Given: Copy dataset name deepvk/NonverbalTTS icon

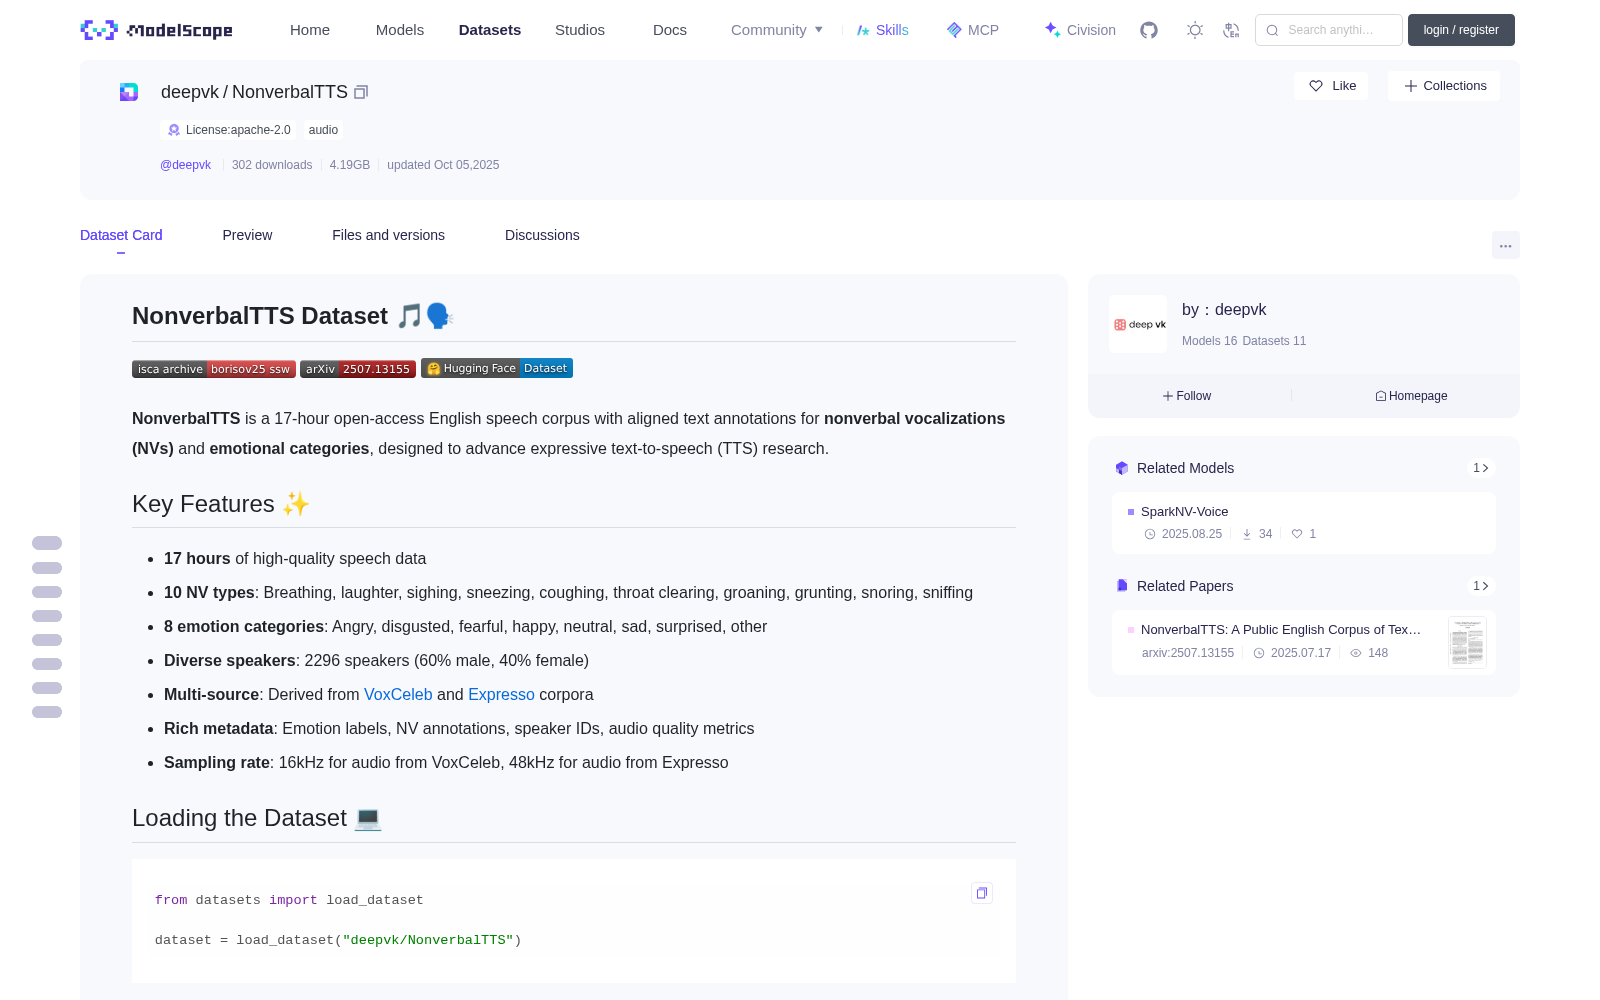Looking at the screenshot, I should [x=361, y=92].
